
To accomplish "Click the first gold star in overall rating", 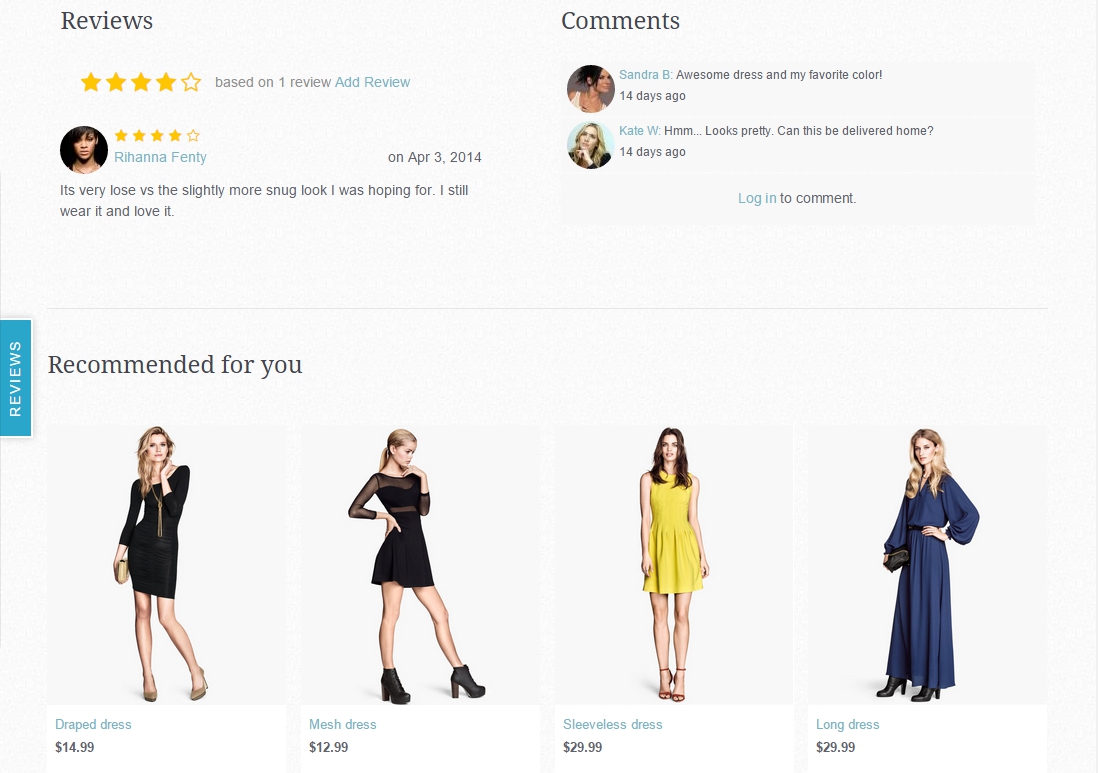I will 91,83.
